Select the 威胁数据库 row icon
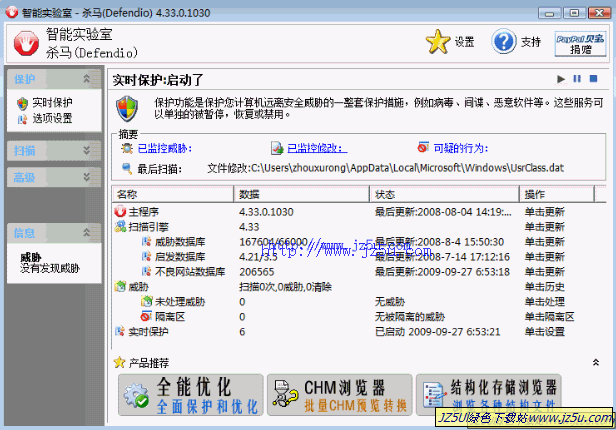Image resolution: width=616 pixels, height=430 pixels. [147, 242]
